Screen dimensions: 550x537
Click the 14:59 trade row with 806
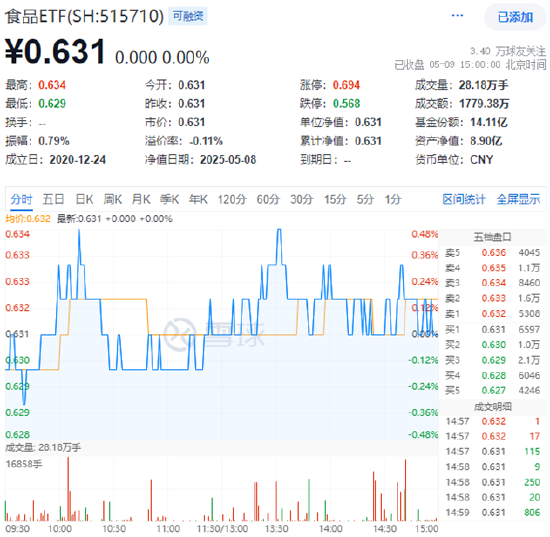tap(492, 512)
